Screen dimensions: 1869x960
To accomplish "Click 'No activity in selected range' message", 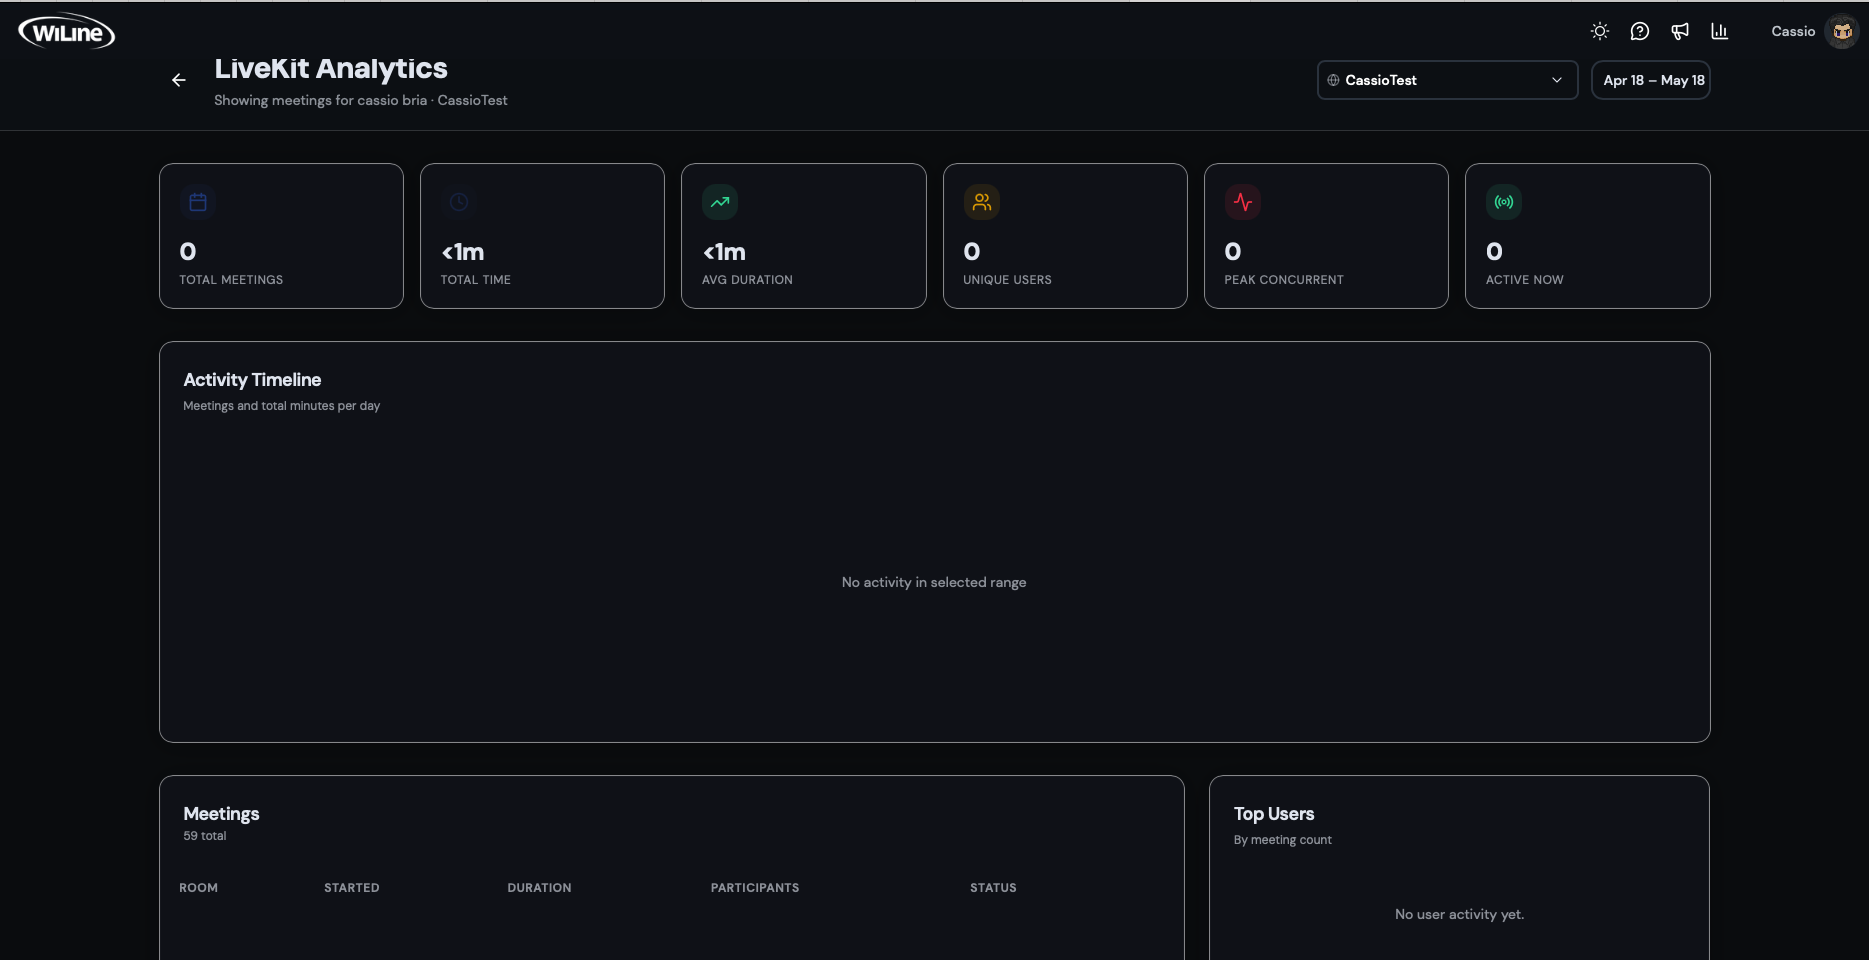I will click(934, 582).
